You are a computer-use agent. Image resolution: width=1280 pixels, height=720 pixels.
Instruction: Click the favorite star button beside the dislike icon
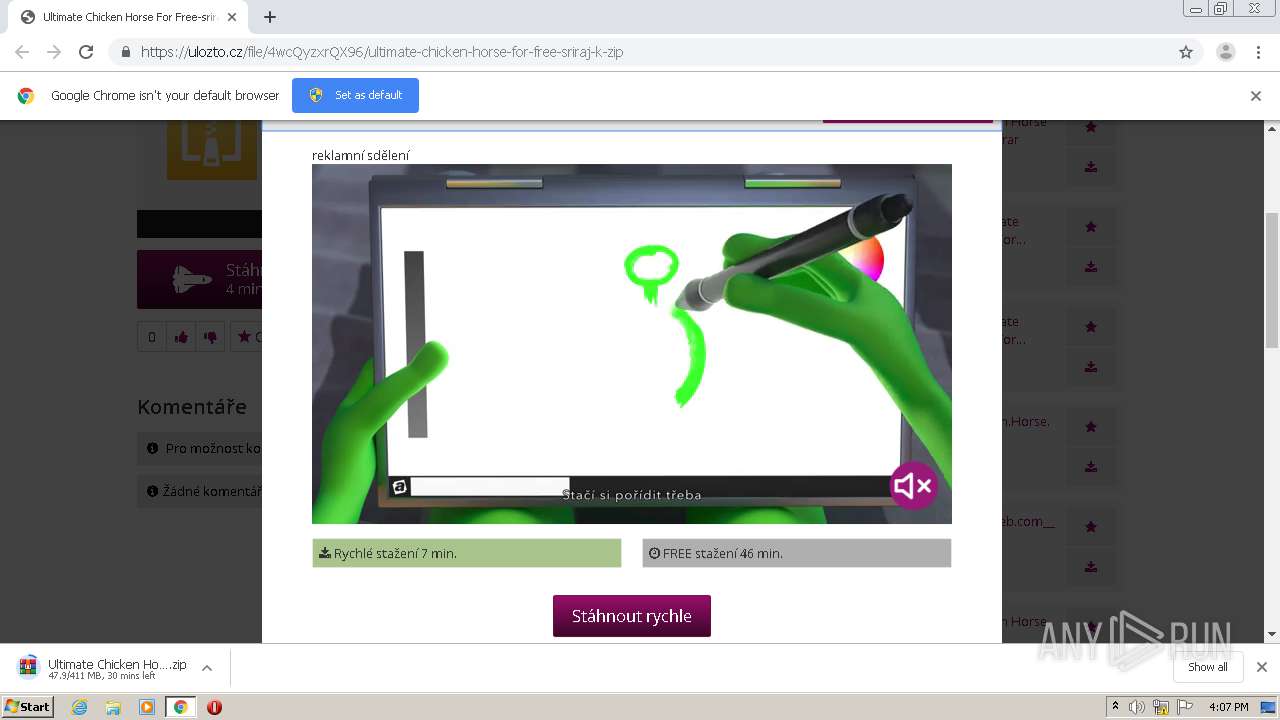(x=245, y=337)
